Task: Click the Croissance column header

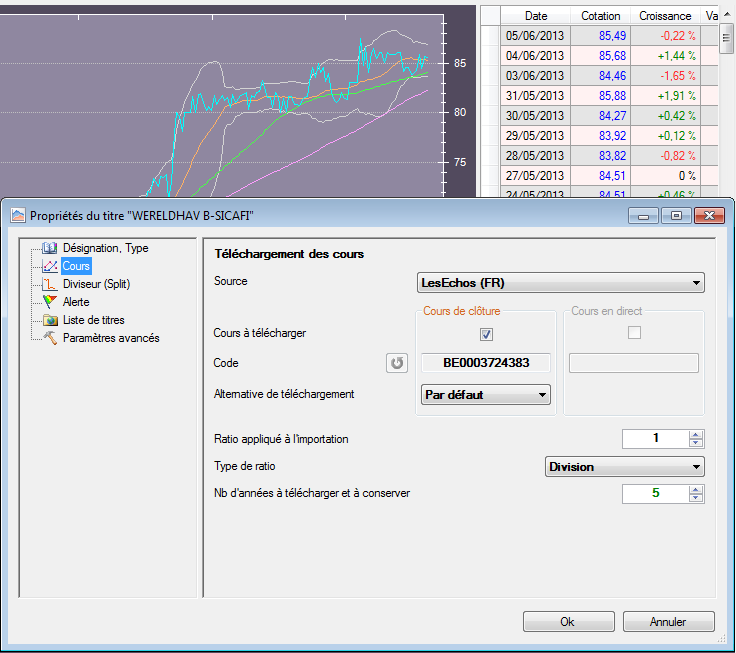Action: click(x=665, y=16)
